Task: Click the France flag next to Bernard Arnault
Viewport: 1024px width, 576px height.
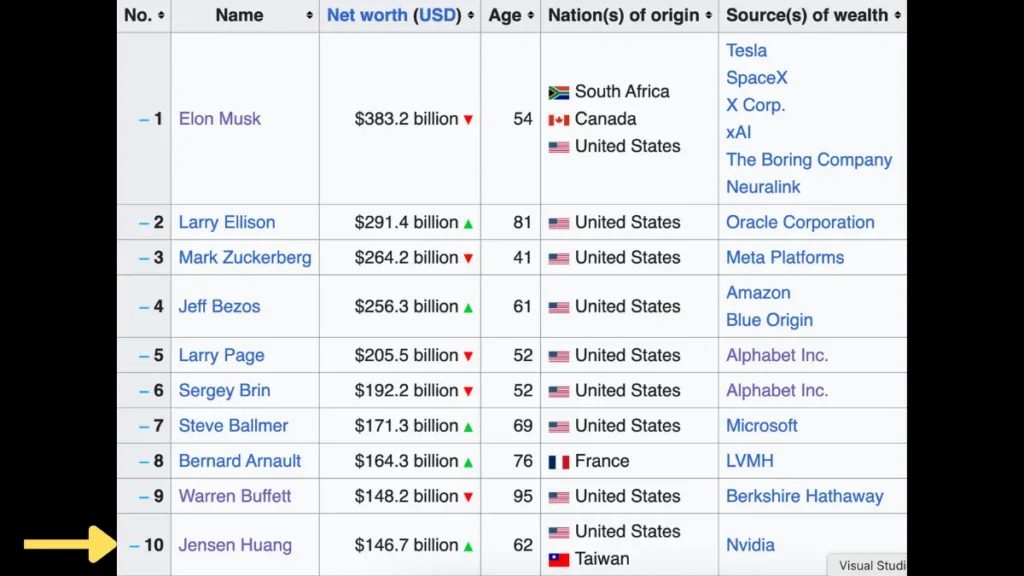Action: (x=559, y=462)
